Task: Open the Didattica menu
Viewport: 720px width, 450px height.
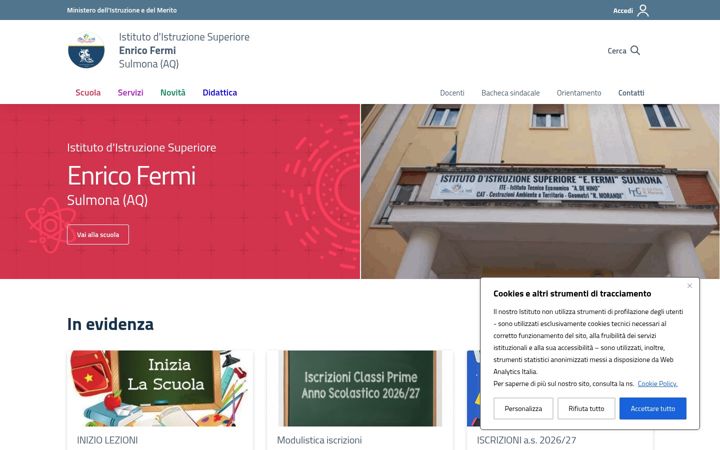Action: (x=219, y=93)
